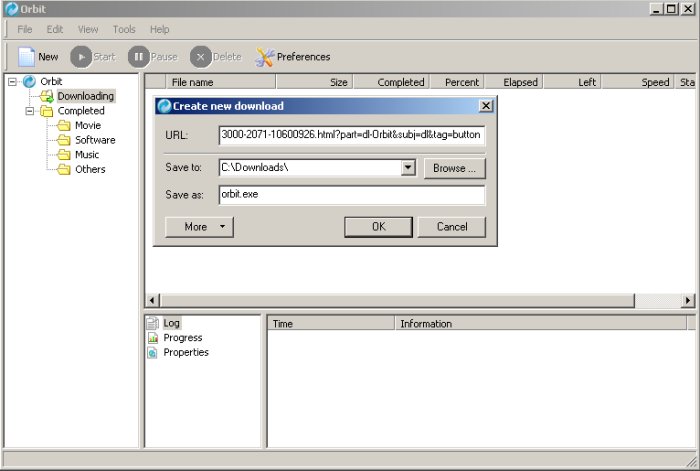Sort by Elapsed column header
700x471 pixels.
514,82
